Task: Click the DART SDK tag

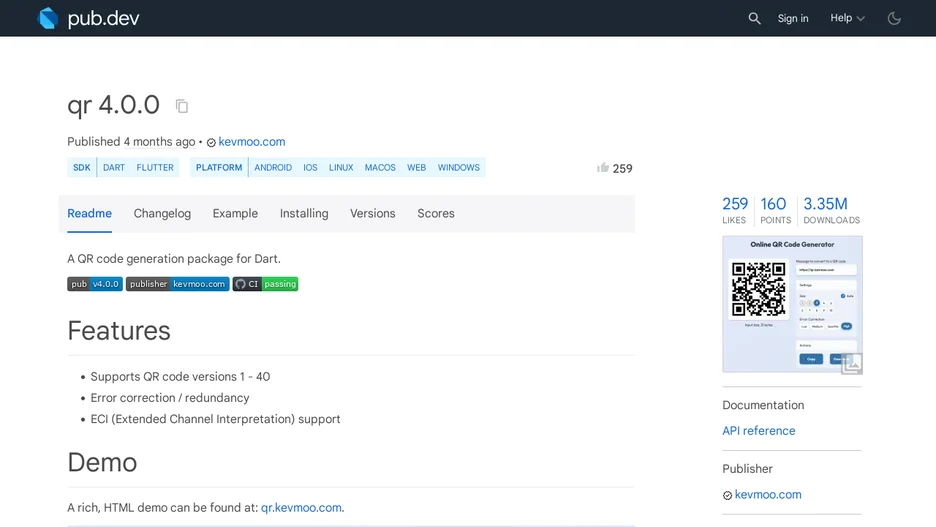Action: pyautogui.click(x=114, y=168)
